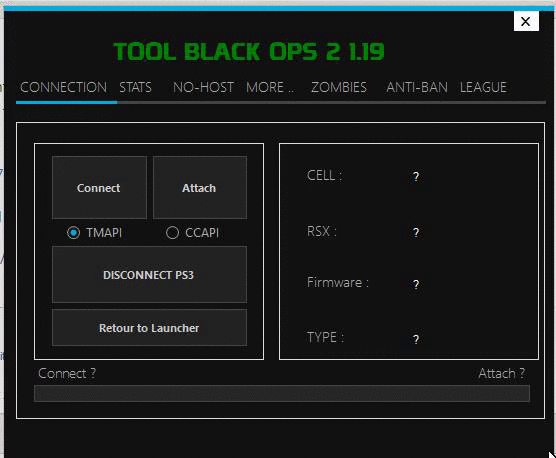Click the CELL : label

[324, 175]
